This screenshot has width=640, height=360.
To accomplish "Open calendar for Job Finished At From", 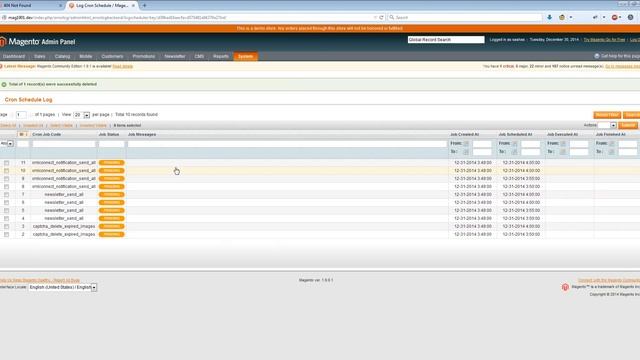I will pos(612,144).
